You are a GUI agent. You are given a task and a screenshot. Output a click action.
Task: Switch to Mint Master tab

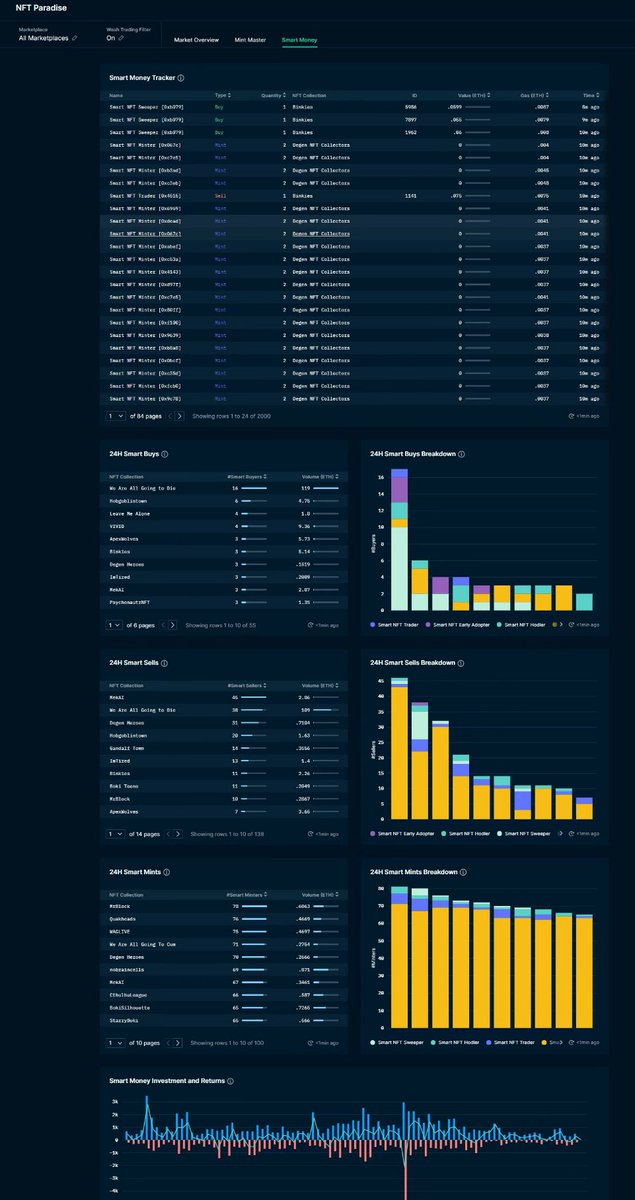pyautogui.click(x=250, y=40)
